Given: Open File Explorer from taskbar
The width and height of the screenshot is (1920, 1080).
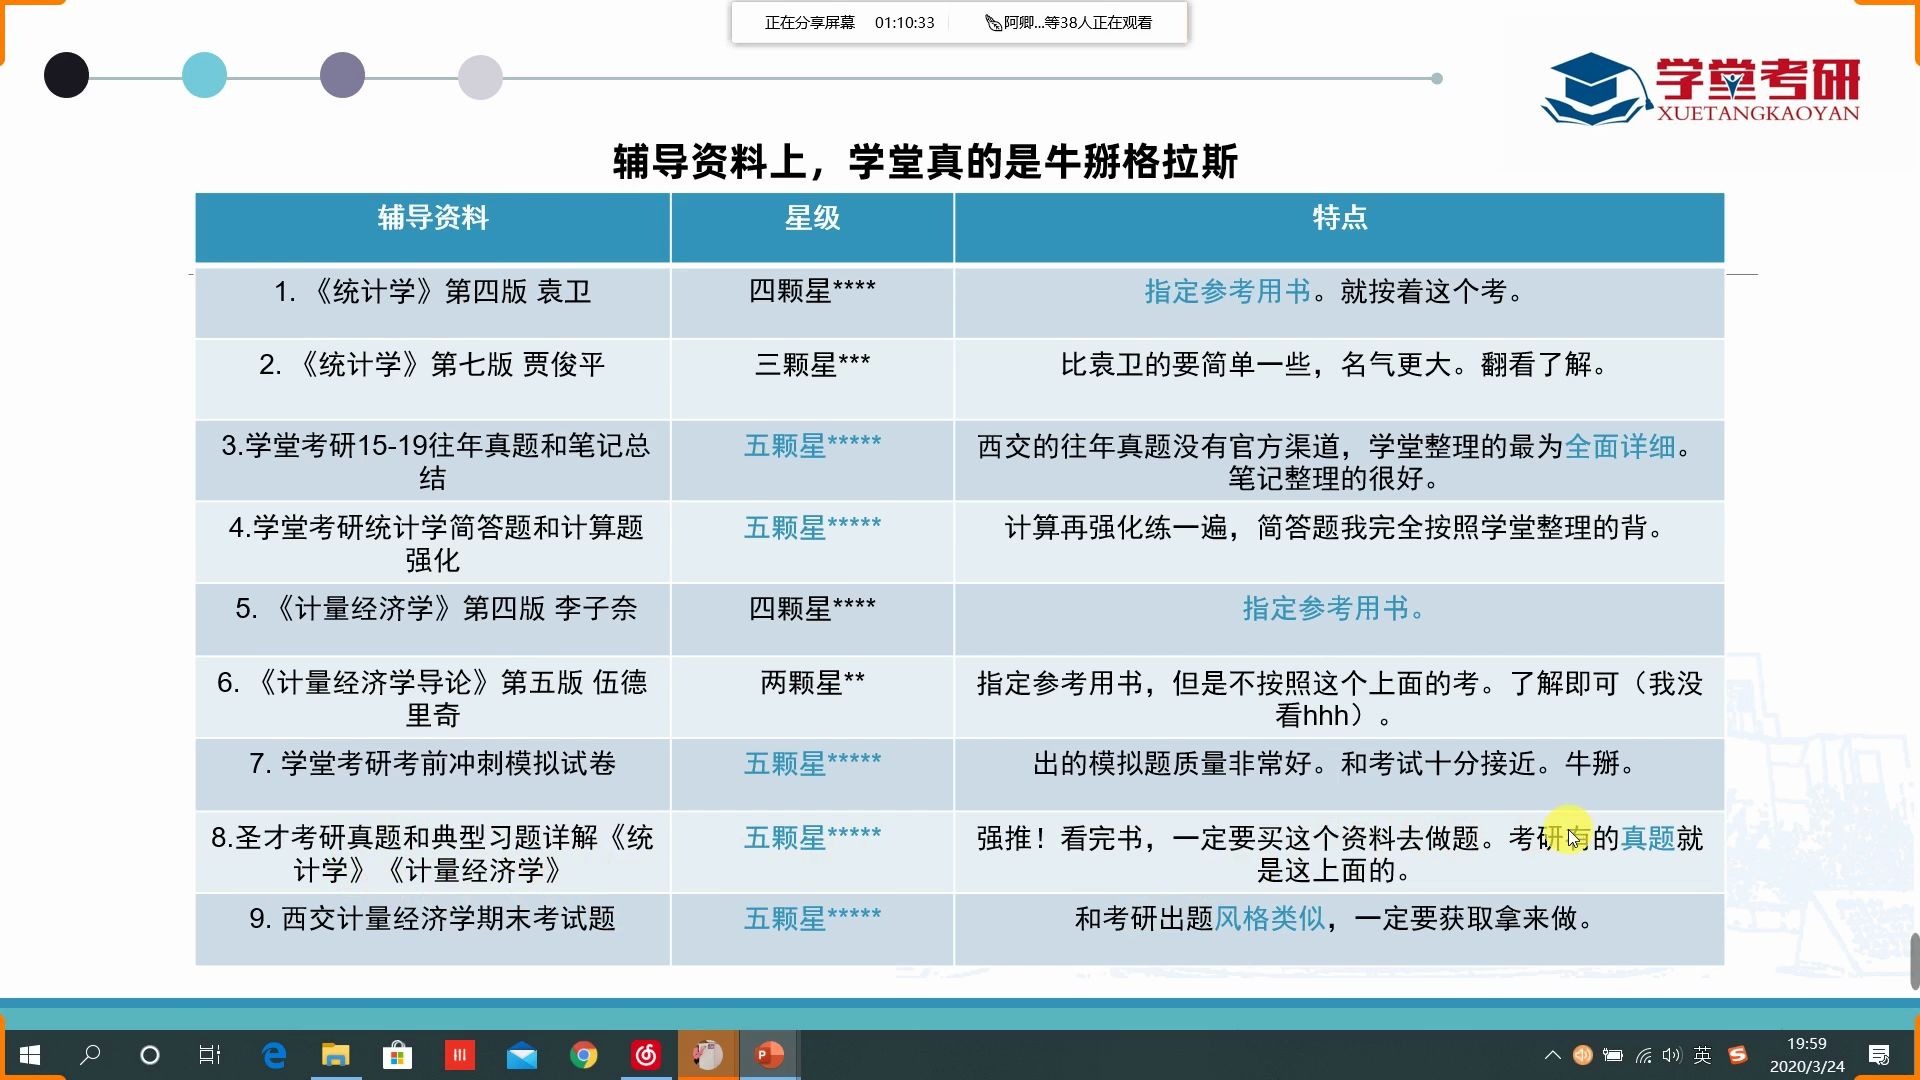Looking at the screenshot, I should pyautogui.click(x=335, y=1055).
